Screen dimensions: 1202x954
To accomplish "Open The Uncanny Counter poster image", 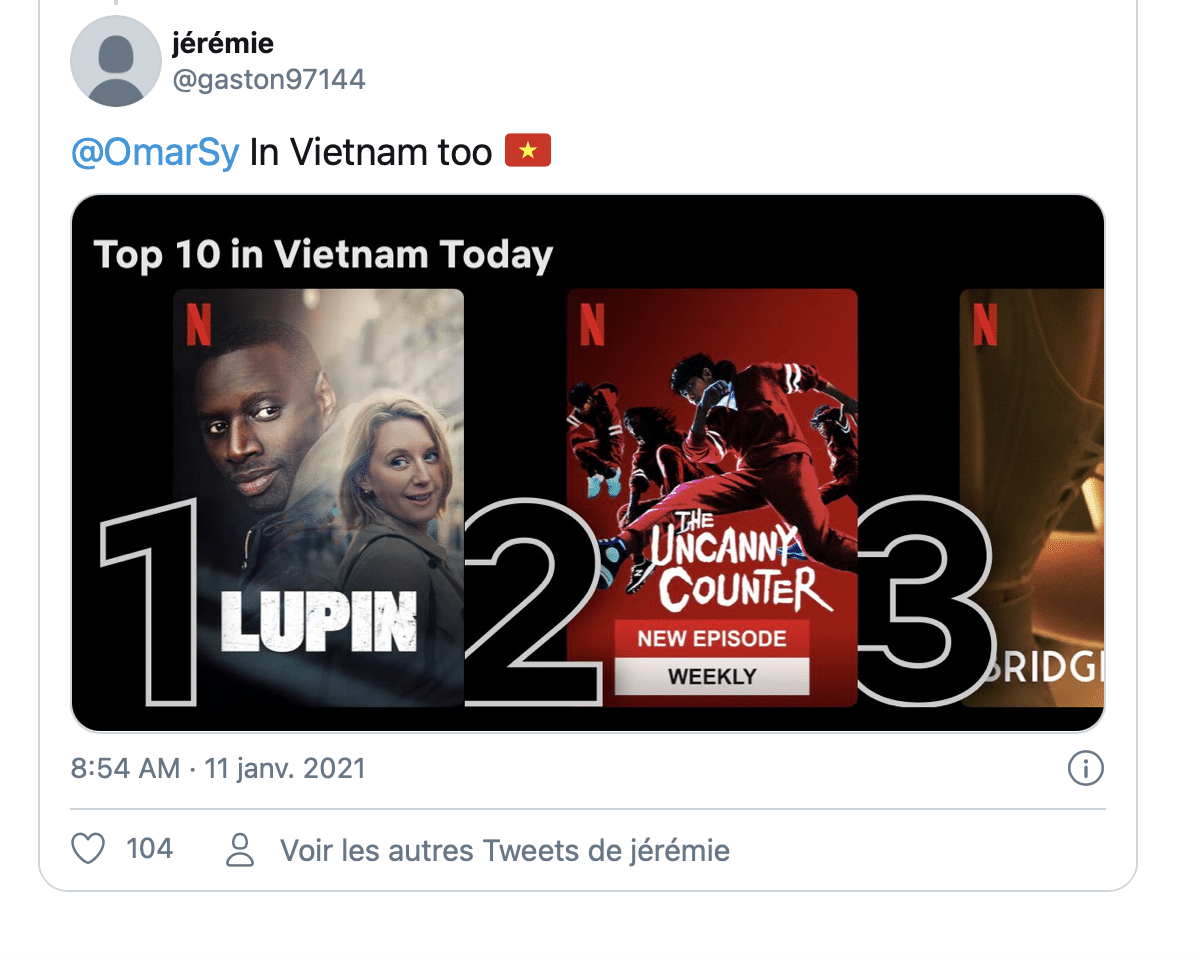I will coord(712,498).
